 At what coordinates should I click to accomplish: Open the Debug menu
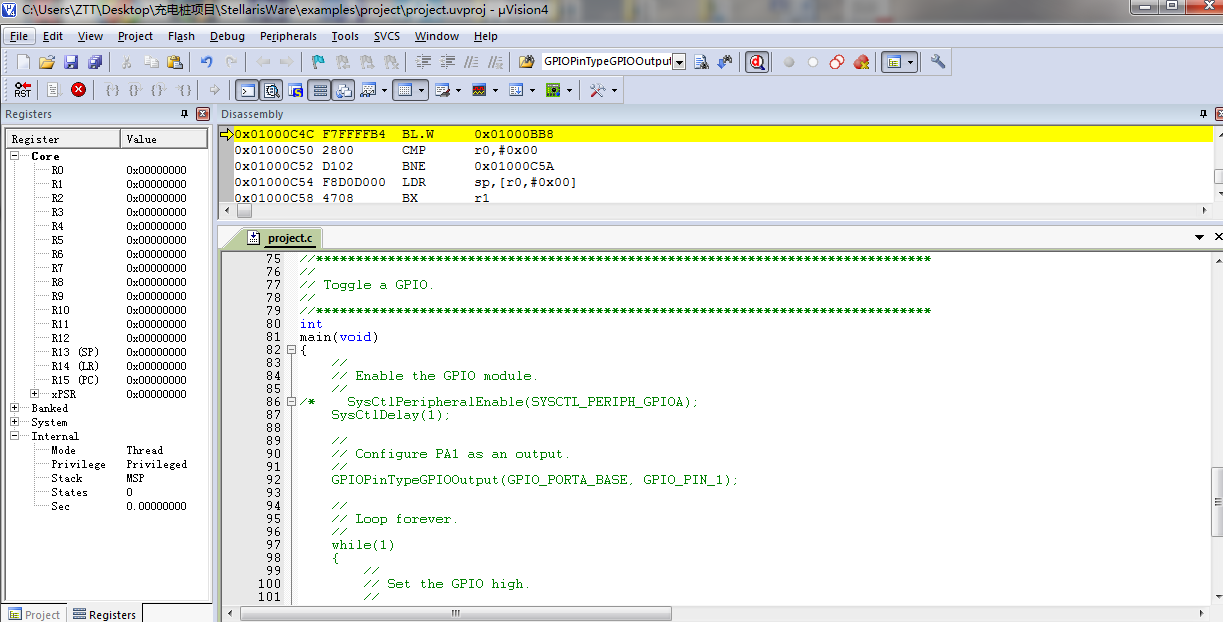click(227, 36)
